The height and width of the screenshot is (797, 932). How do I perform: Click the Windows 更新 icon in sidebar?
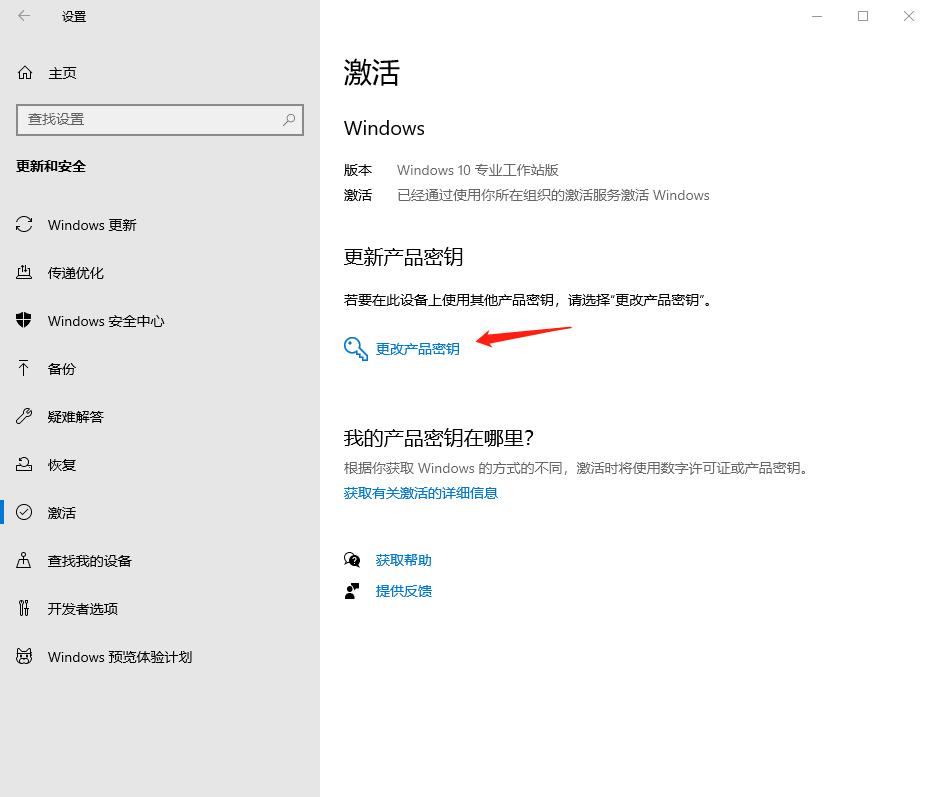click(24, 225)
